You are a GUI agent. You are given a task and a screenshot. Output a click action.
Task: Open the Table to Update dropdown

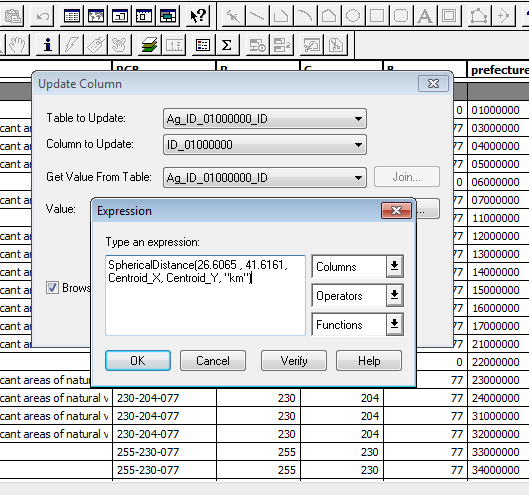265,118
